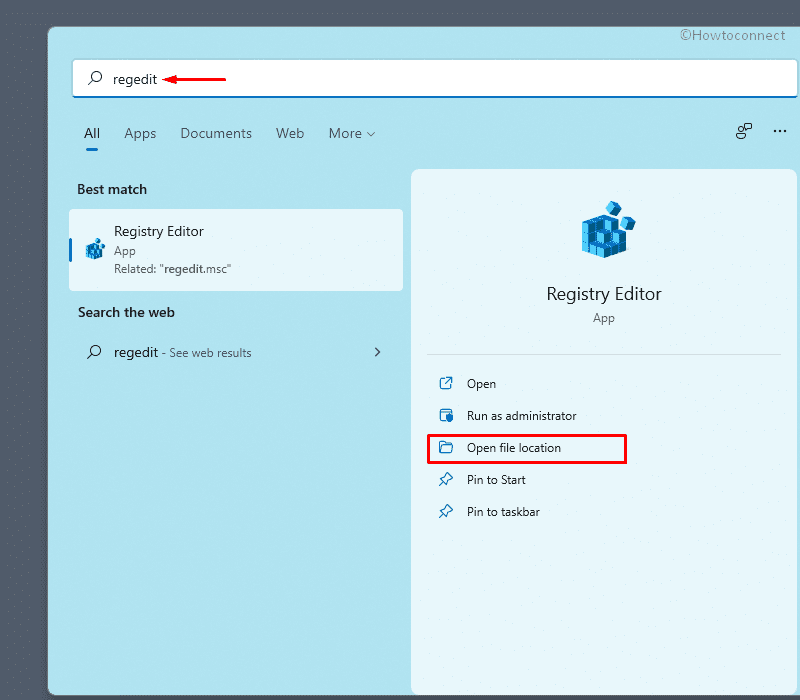Switch to the All tab
800x700 pixels.
point(92,134)
